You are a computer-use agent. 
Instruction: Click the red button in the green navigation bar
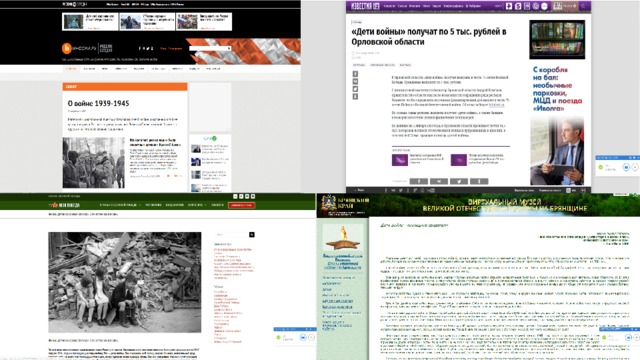click(242, 205)
